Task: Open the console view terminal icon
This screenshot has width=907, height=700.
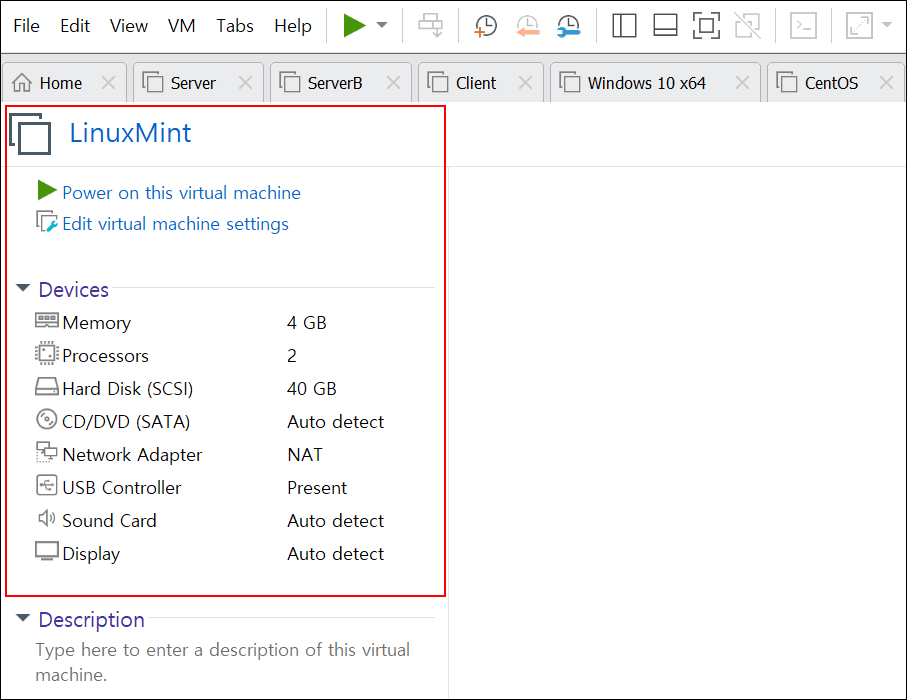Action: coord(803,25)
